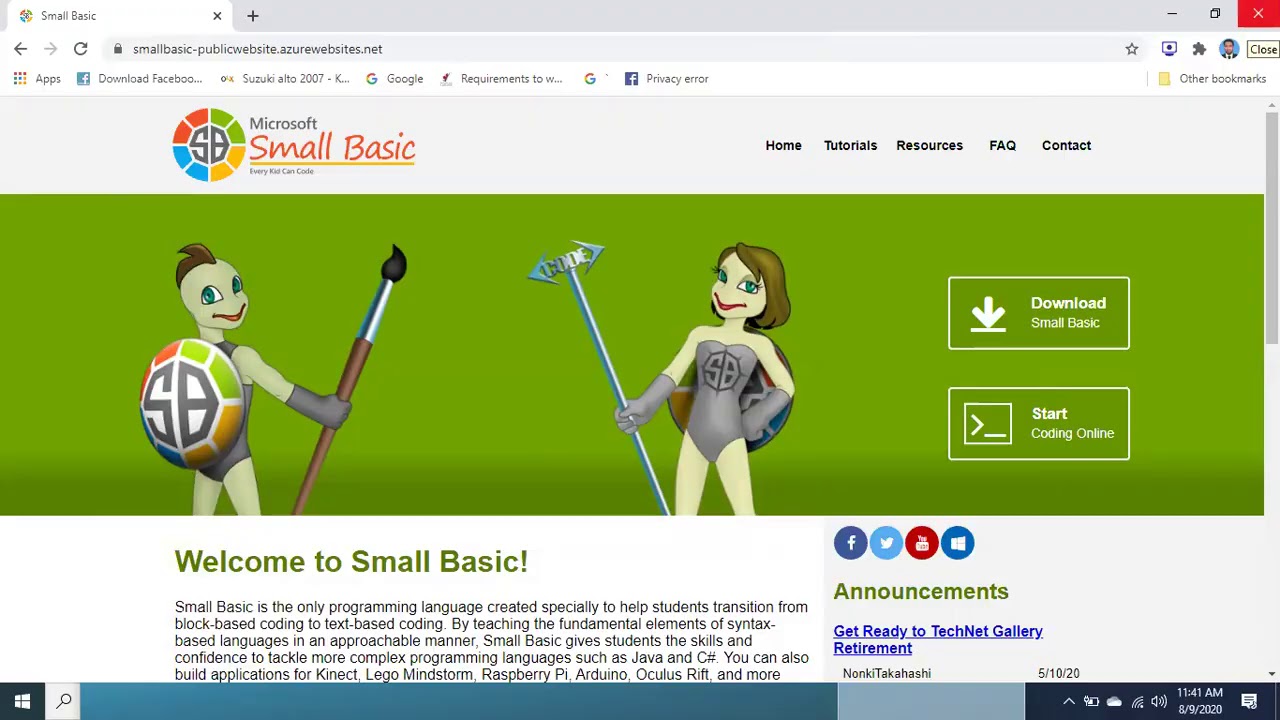
Task: Open the Resources menu item
Action: point(929,146)
